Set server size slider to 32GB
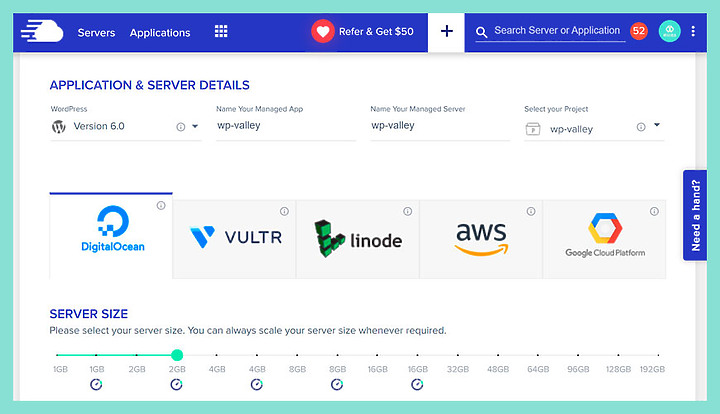Screen dimensions: 720x414 click(458, 355)
